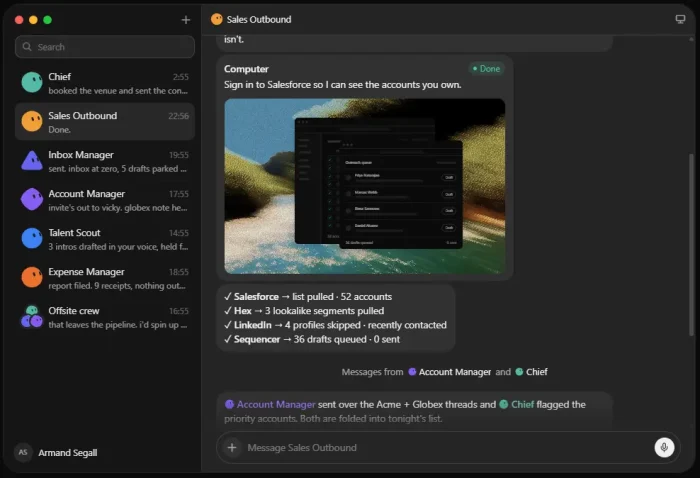The height and width of the screenshot is (478, 700).
Task: Click the Salesforce list pulled line
Action: [308, 297]
